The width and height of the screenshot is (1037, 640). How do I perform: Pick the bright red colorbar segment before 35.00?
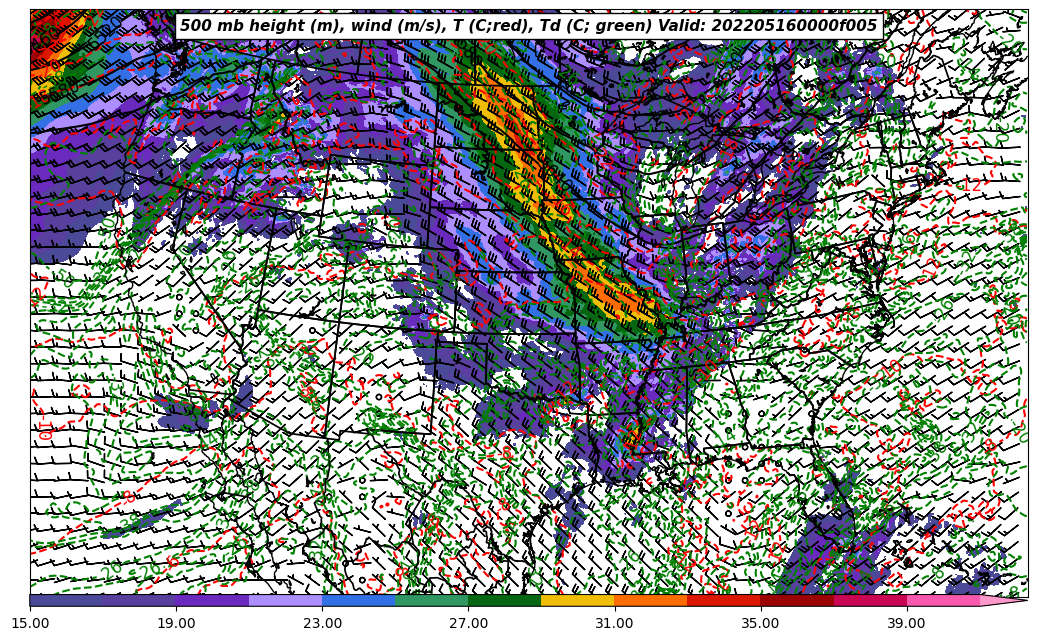[x=724, y=600]
